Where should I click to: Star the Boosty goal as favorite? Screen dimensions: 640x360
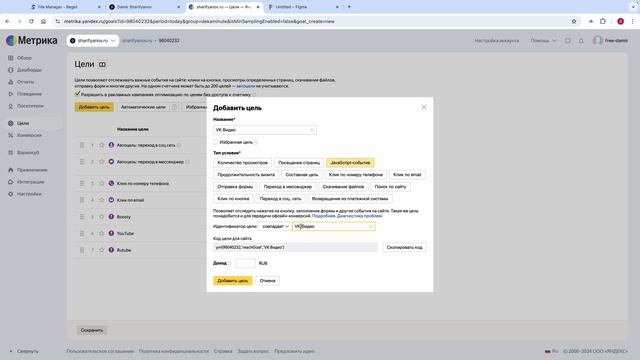tap(102, 217)
